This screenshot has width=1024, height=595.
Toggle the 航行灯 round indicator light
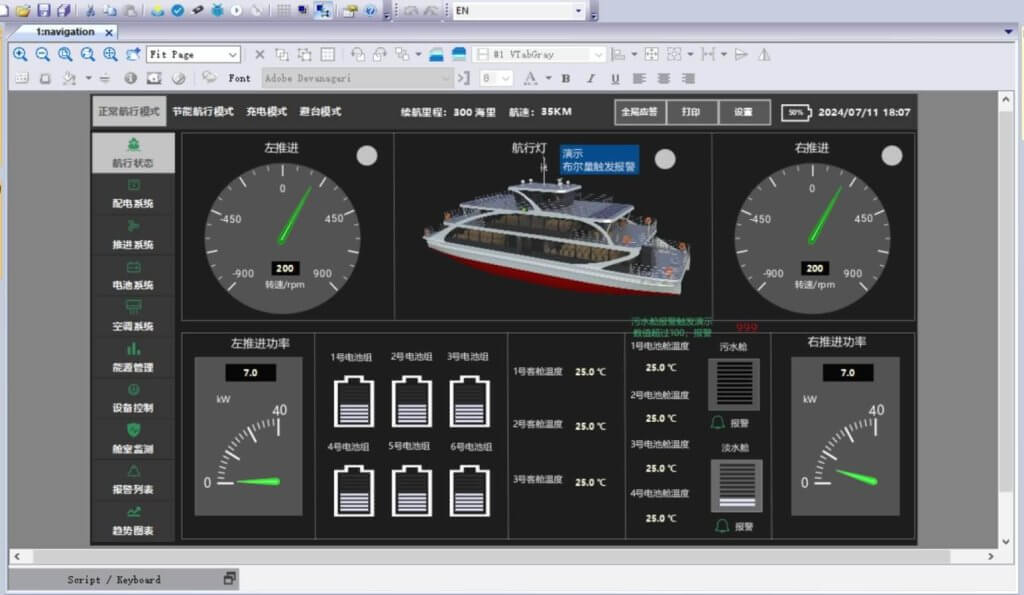click(x=665, y=158)
